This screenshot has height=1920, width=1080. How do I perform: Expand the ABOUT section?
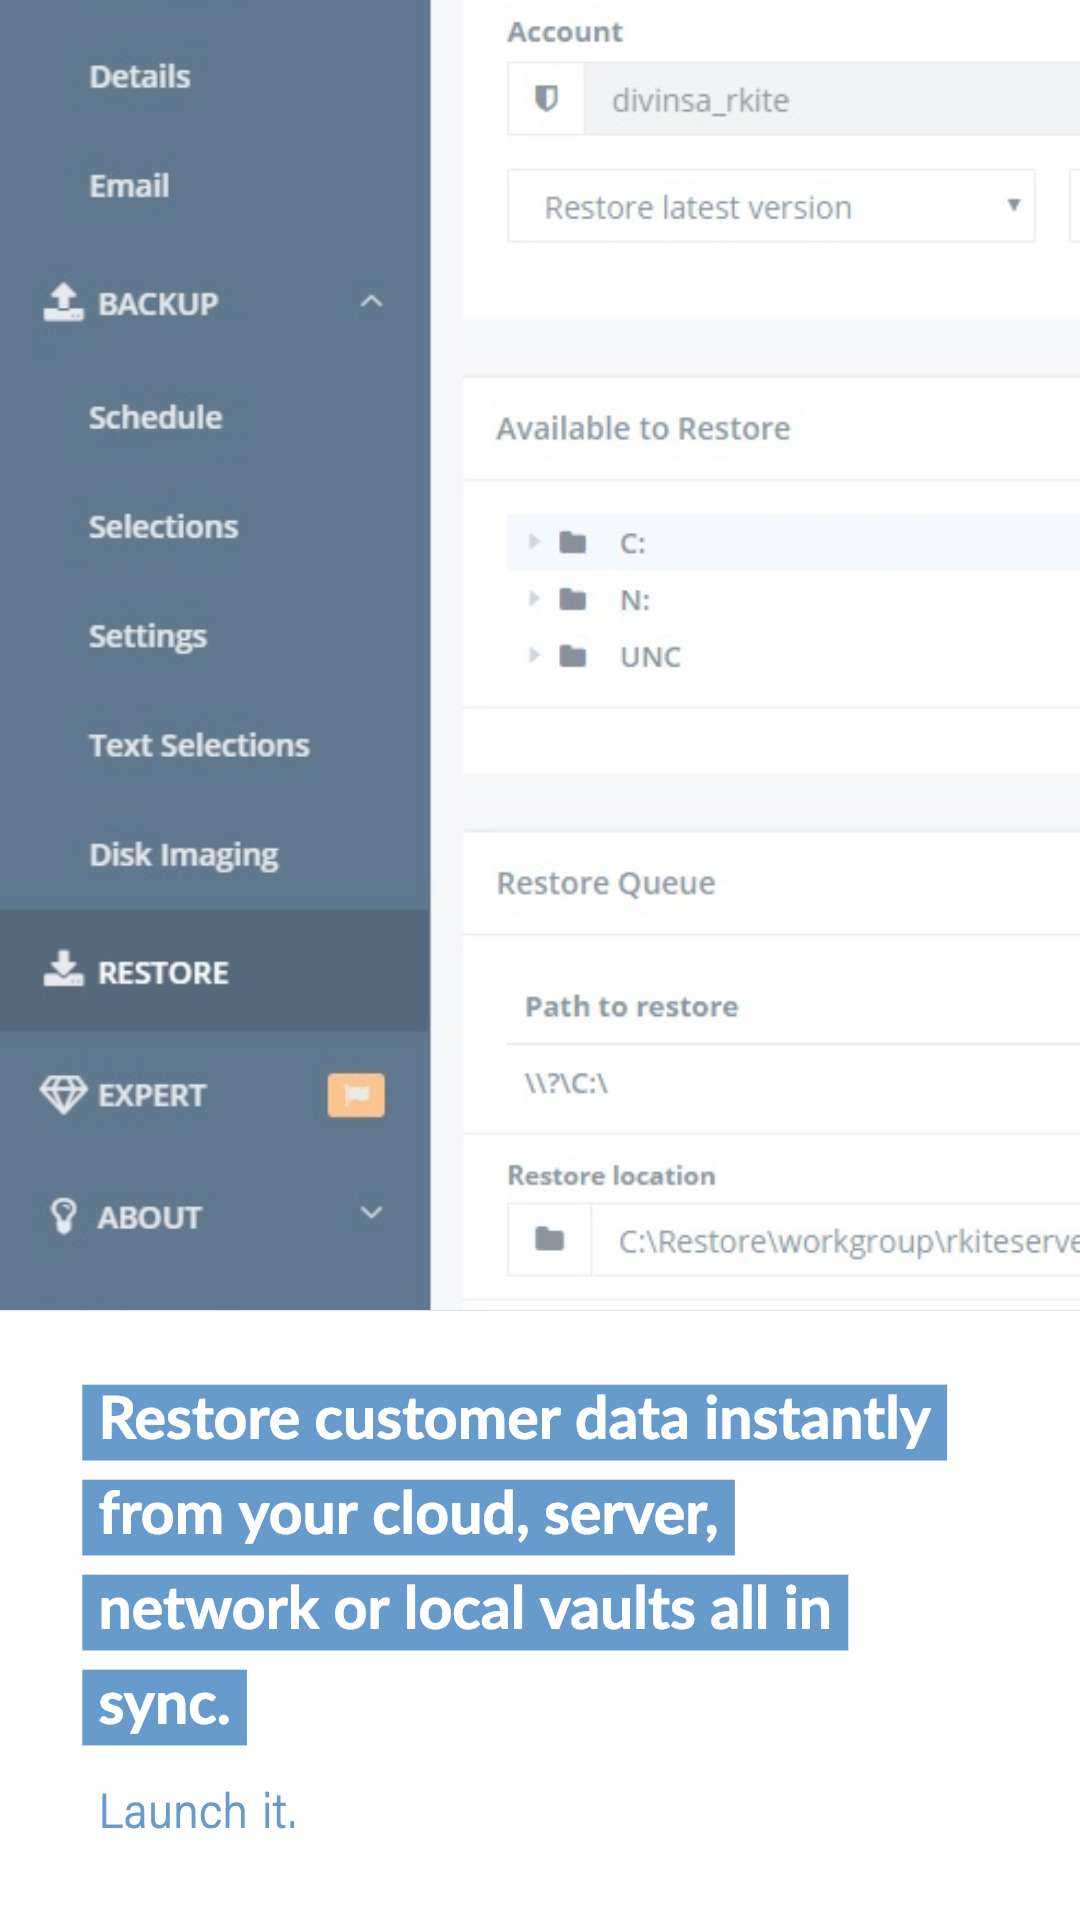click(371, 1213)
